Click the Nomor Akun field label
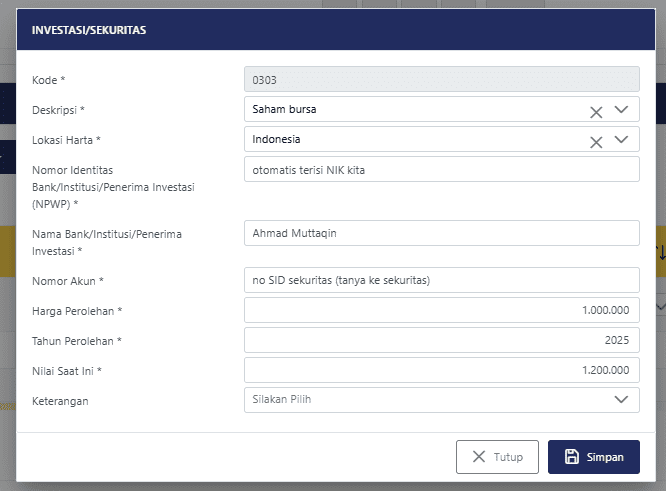Image resolution: width=666 pixels, height=491 pixels. click(68, 281)
